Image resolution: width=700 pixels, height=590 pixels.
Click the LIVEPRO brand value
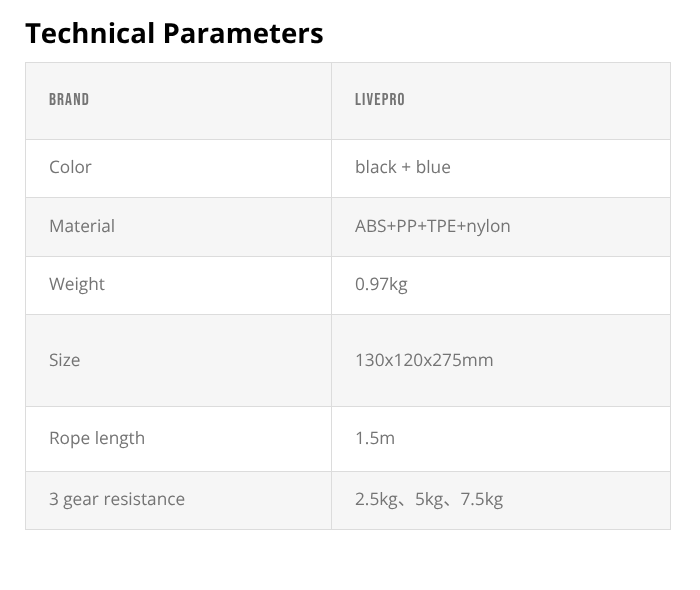click(380, 100)
